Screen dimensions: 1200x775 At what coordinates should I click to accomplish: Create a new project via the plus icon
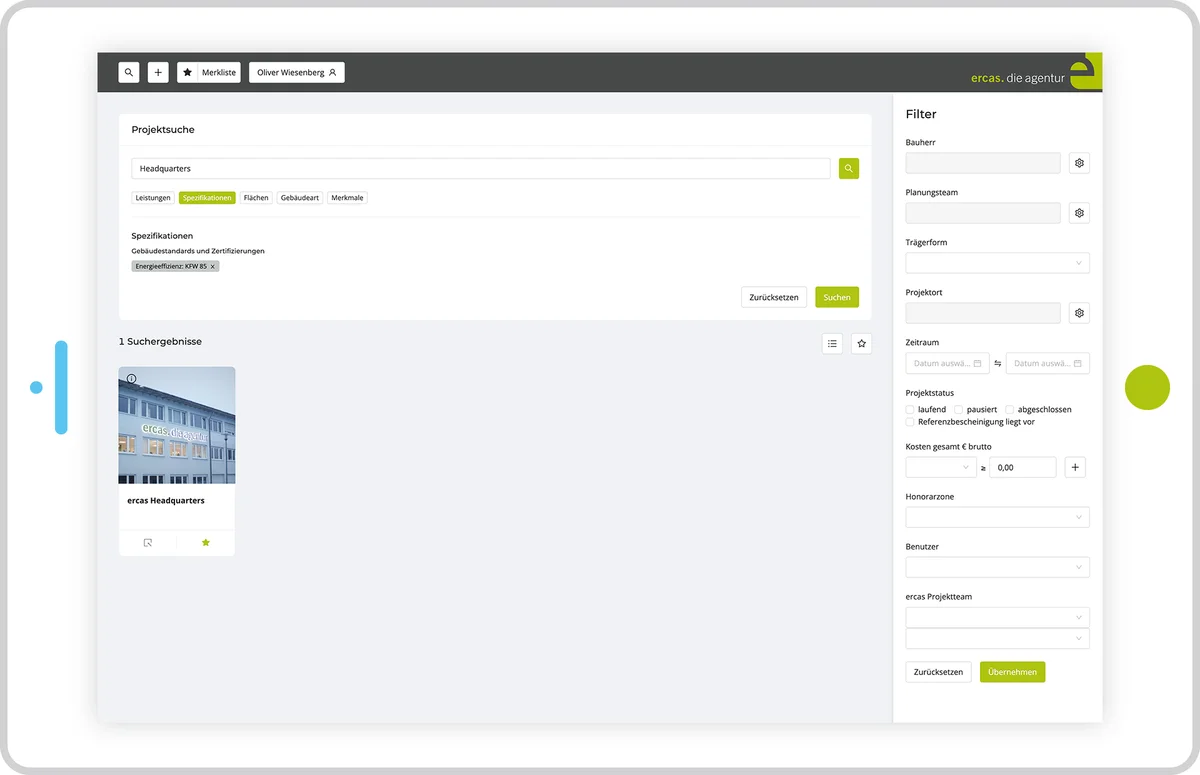point(157,72)
